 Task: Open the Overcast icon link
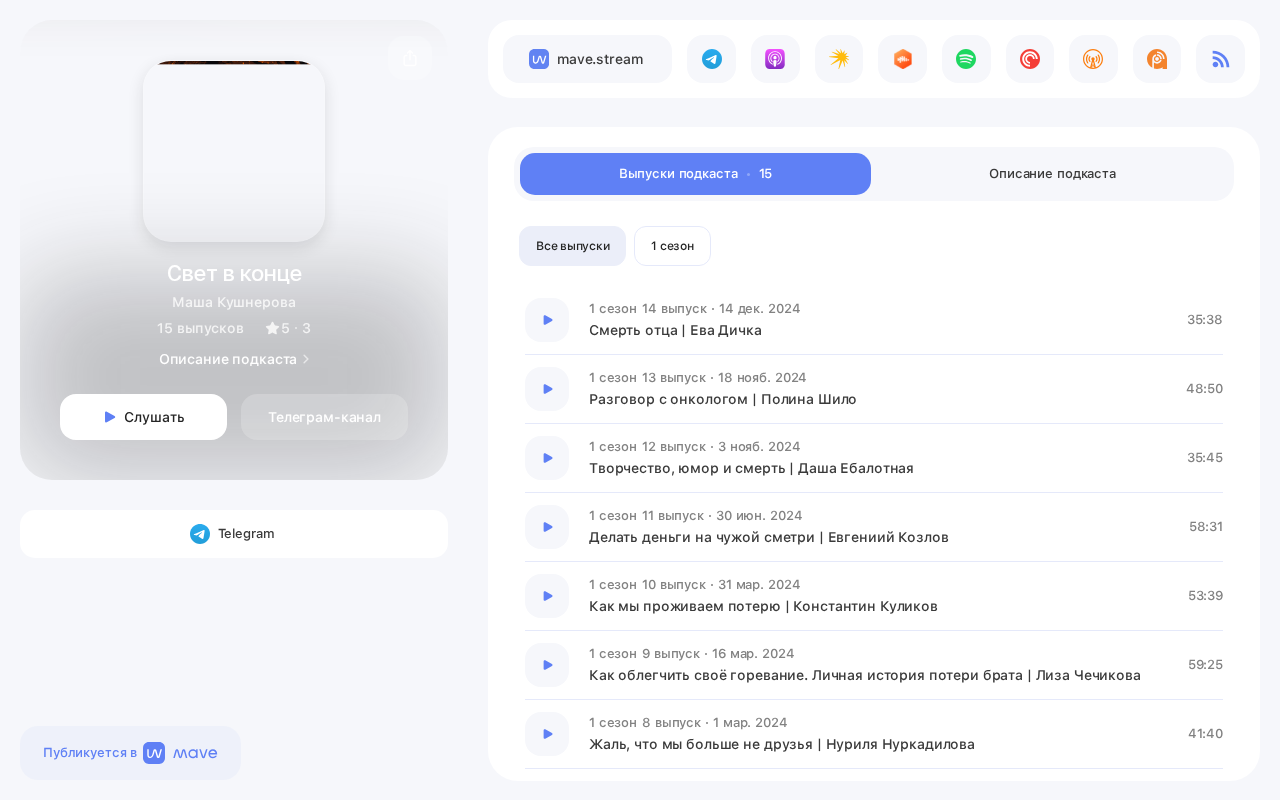(x=1093, y=59)
